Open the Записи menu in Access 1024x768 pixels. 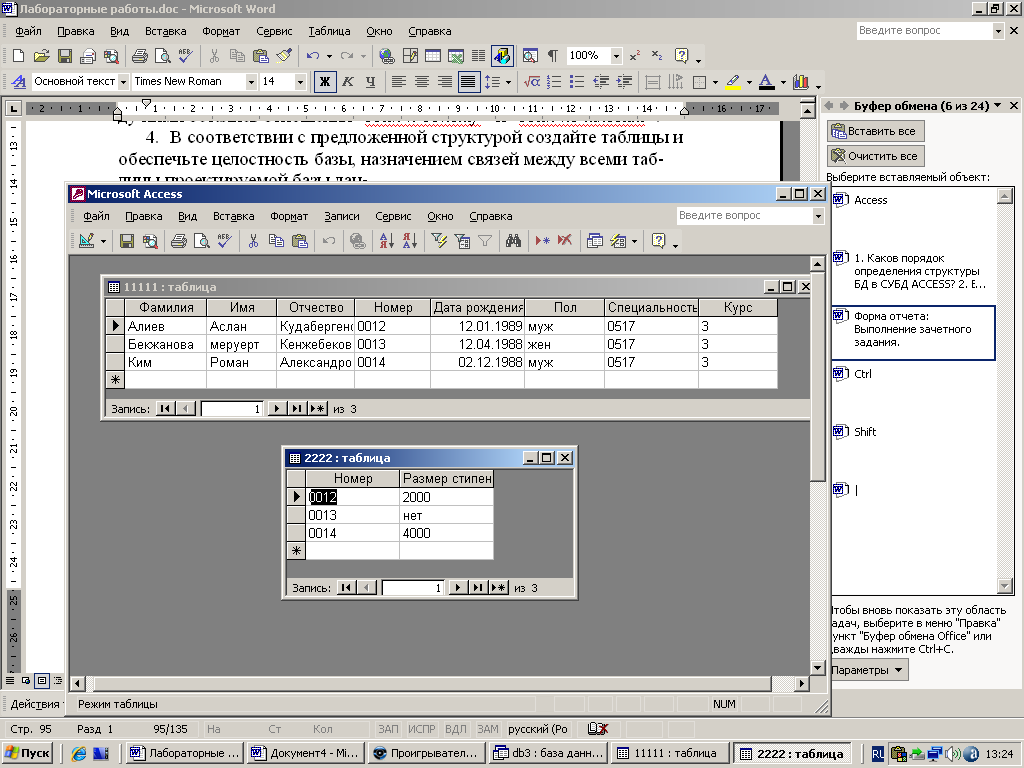[x=342, y=216]
